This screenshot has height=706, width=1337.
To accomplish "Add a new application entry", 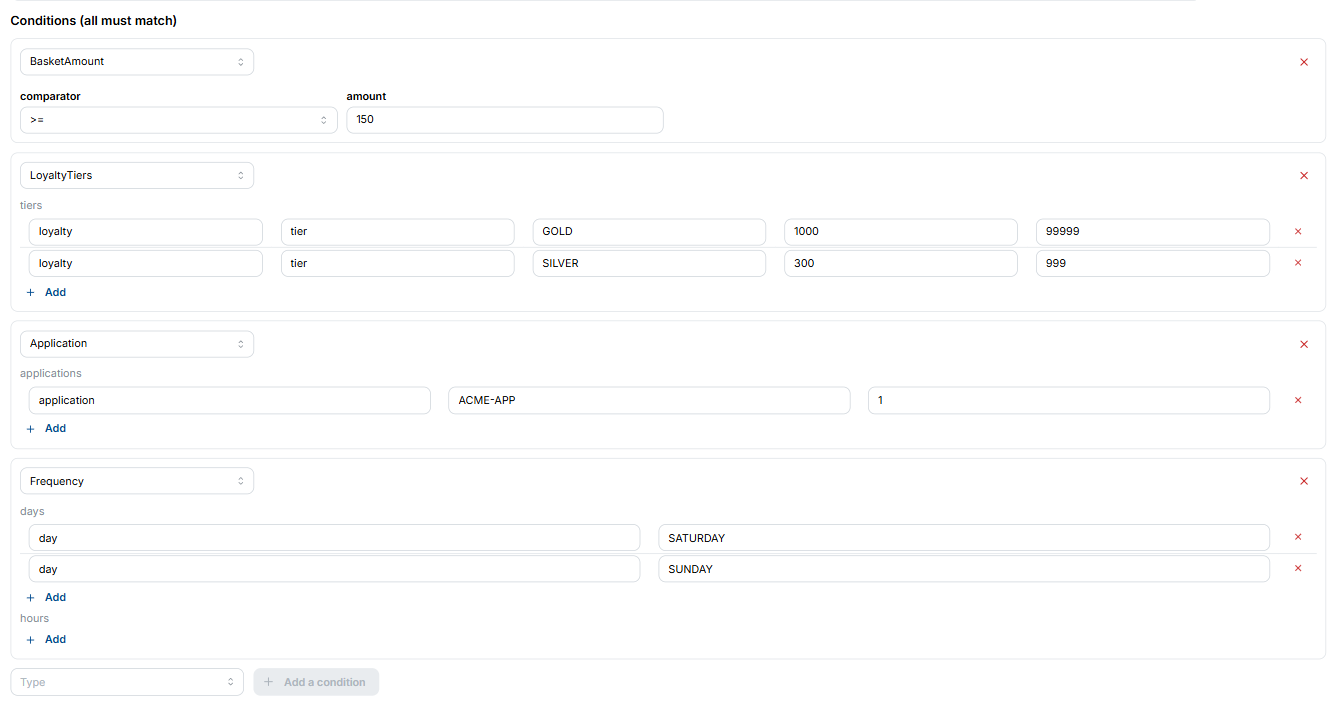I will [46, 428].
